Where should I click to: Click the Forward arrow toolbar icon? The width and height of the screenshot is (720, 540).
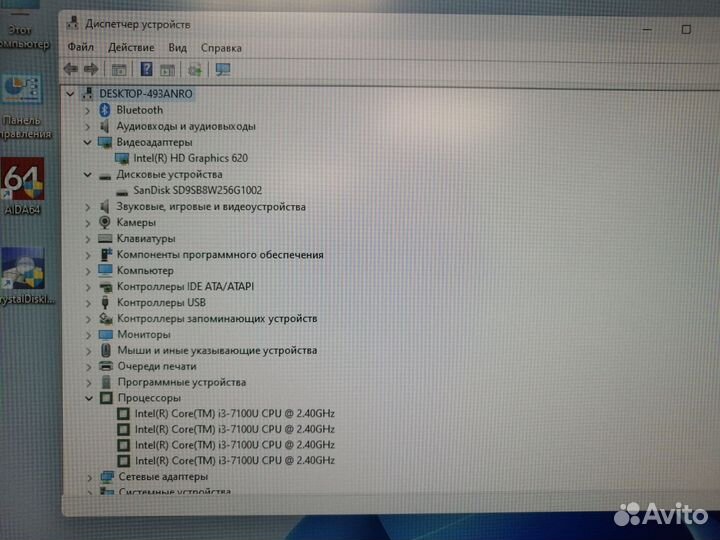coord(91,69)
